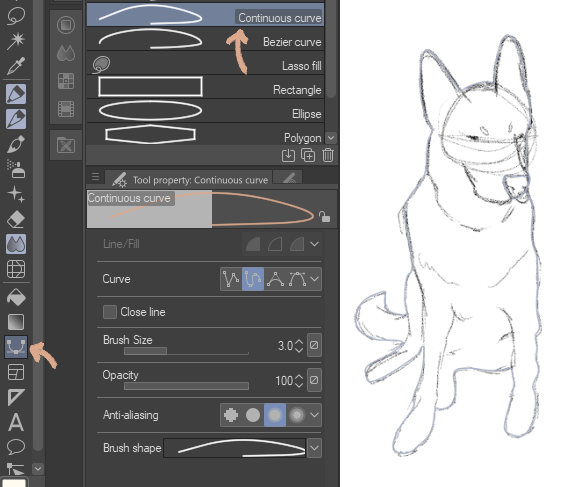Select the Pencil tool
The width and height of the screenshot is (565, 487).
16,119
